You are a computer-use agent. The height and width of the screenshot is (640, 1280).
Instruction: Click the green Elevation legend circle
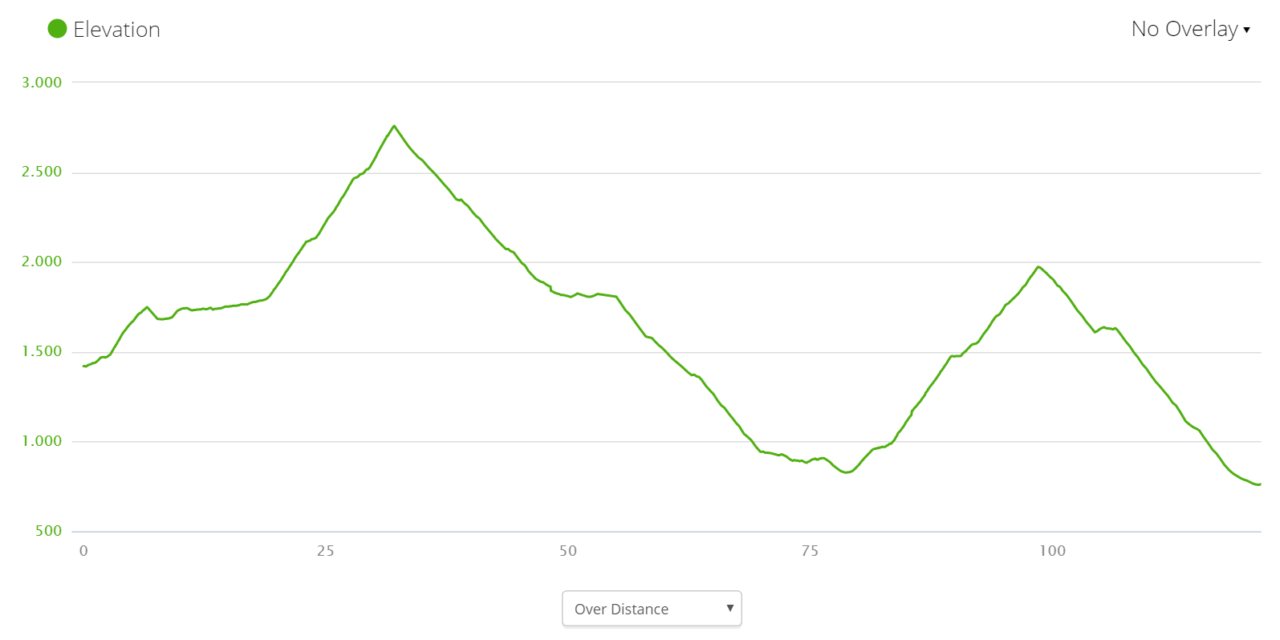pos(57,29)
